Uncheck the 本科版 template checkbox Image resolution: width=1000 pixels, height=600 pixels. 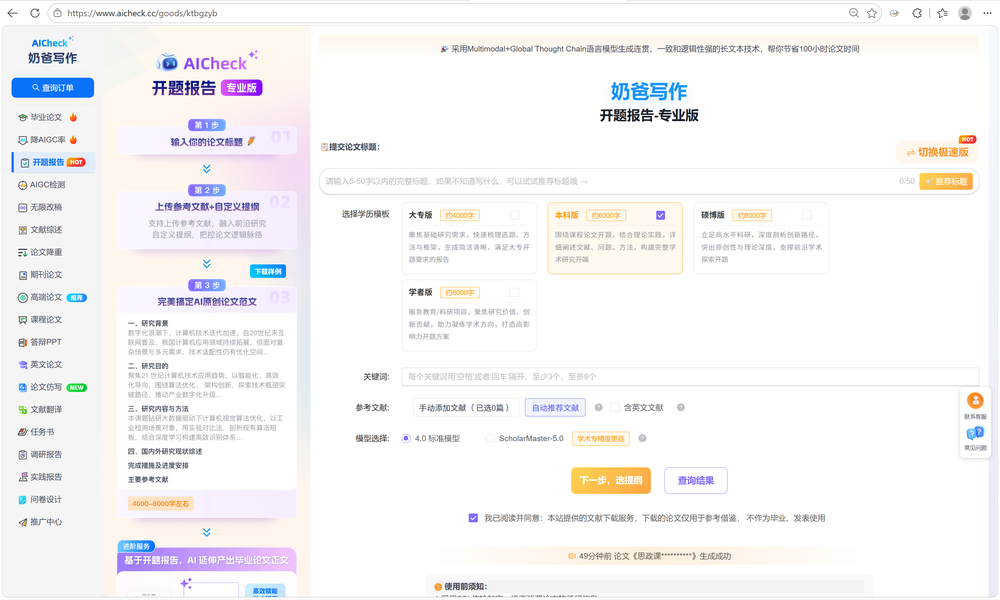click(x=661, y=216)
